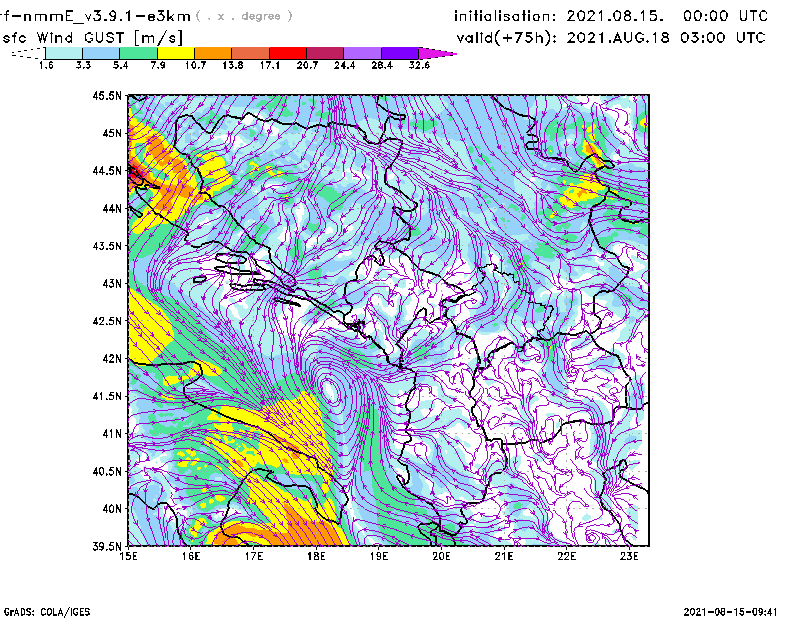Click the '17.1' colorbar value

[x=270, y=65]
